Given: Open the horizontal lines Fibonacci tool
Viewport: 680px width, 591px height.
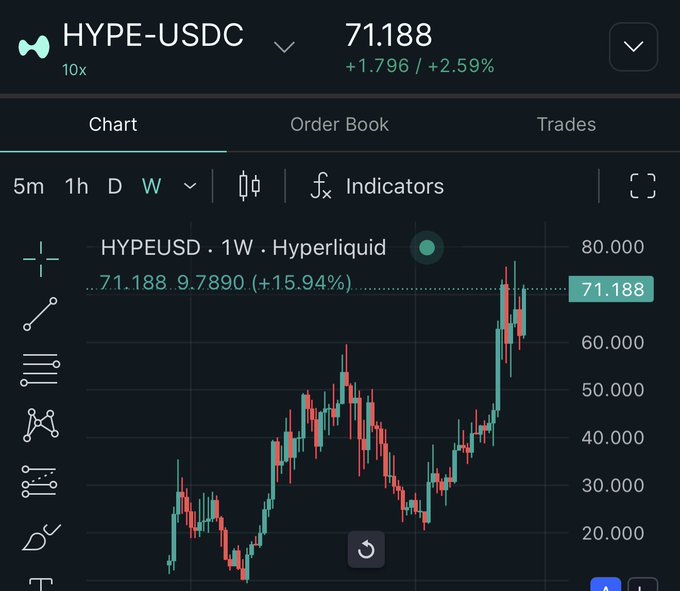Looking at the screenshot, I should coord(40,369).
